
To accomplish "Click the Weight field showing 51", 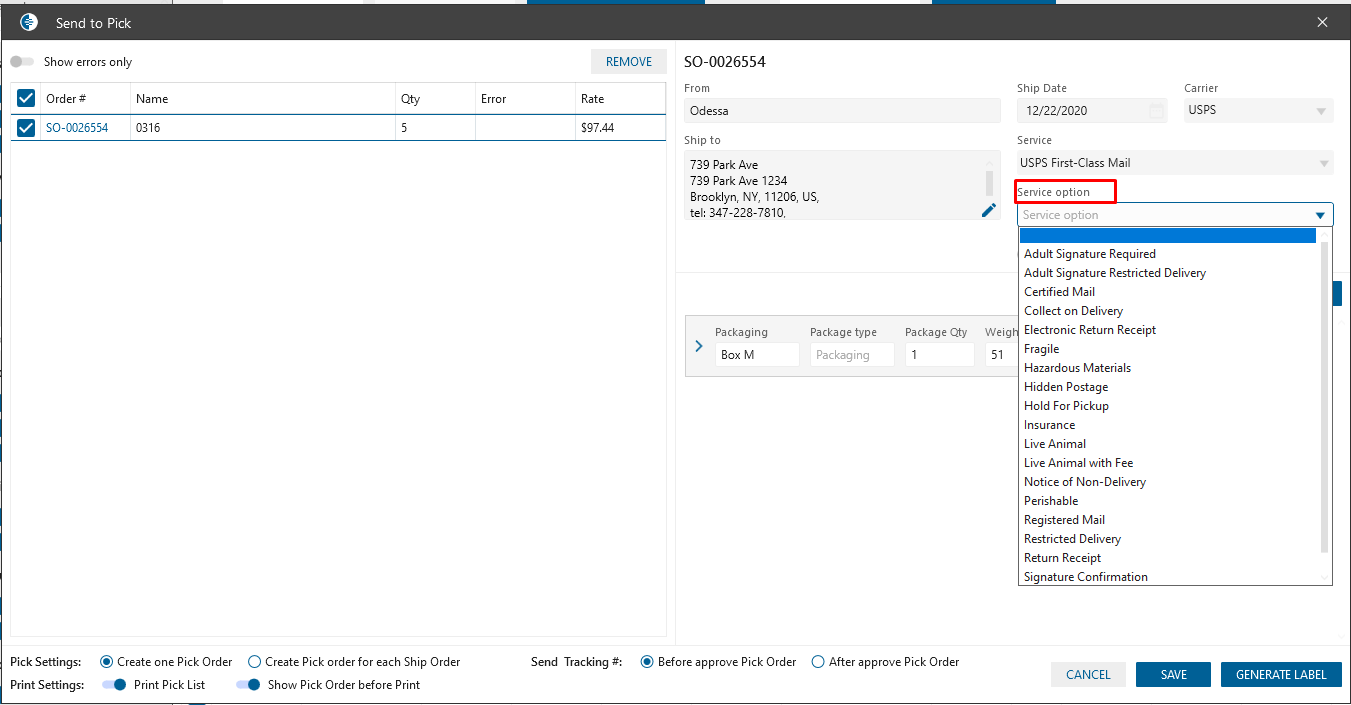I will (x=1001, y=355).
